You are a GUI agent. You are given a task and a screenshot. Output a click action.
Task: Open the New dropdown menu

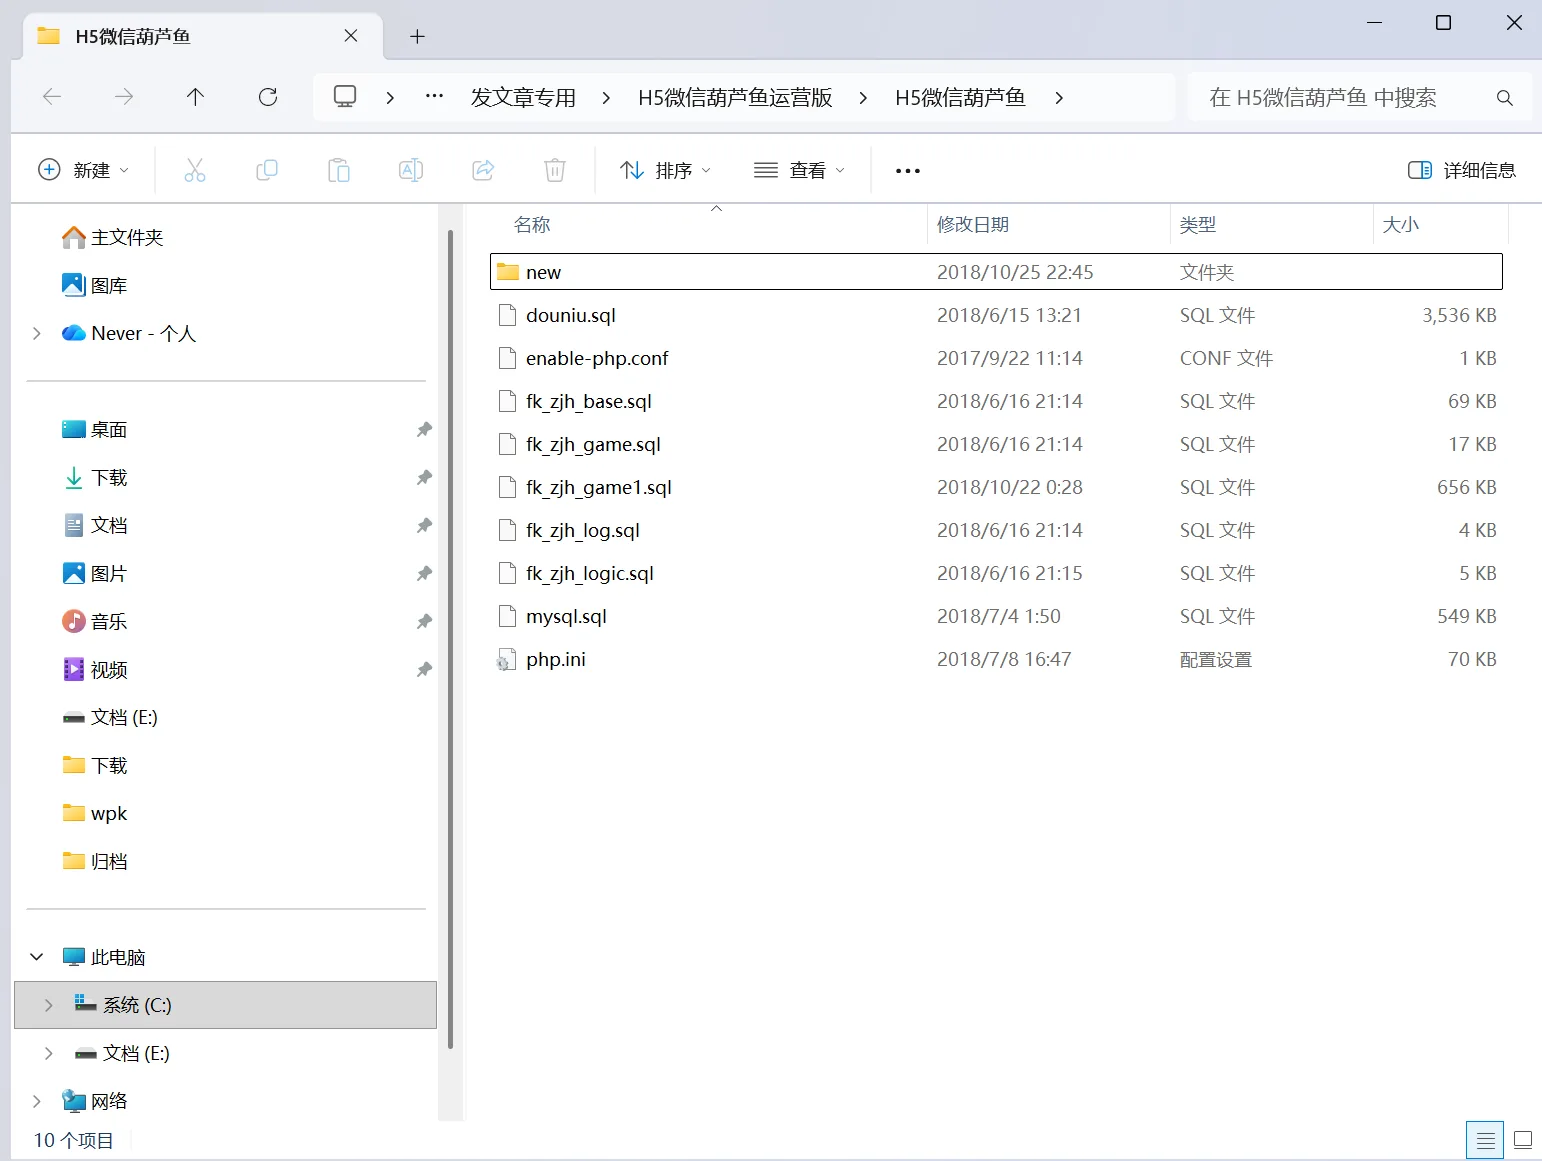(x=83, y=170)
